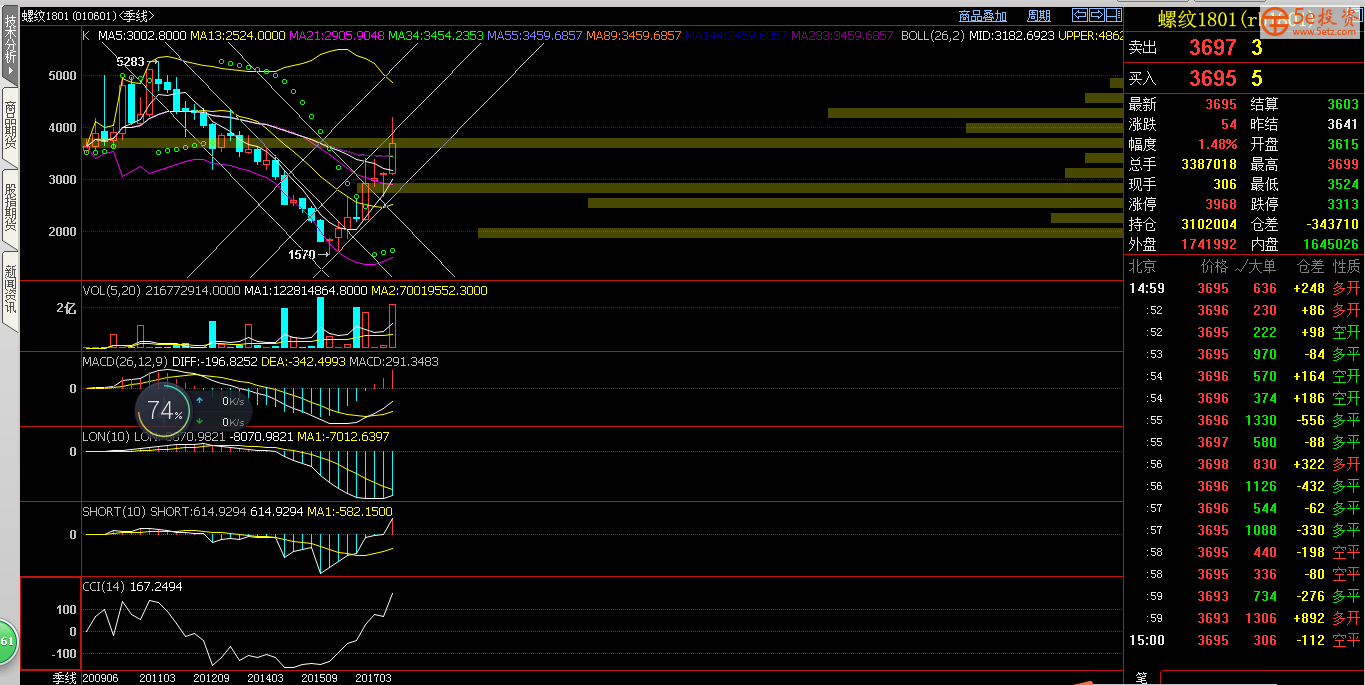
Task: Click the SHORT(10) indicator label
Action: click(114, 511)
